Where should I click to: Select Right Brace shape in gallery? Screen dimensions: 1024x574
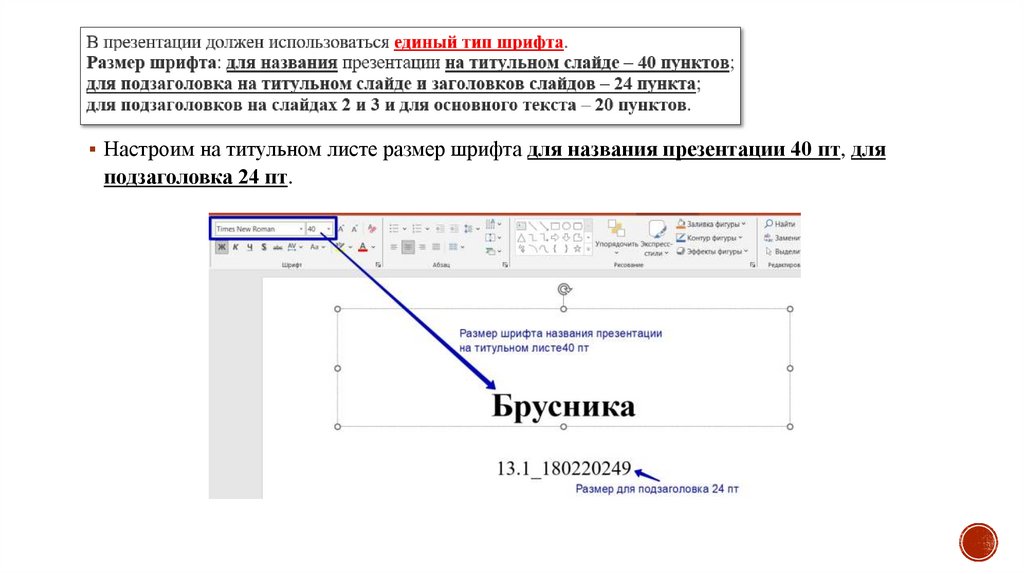click(566, 248)
